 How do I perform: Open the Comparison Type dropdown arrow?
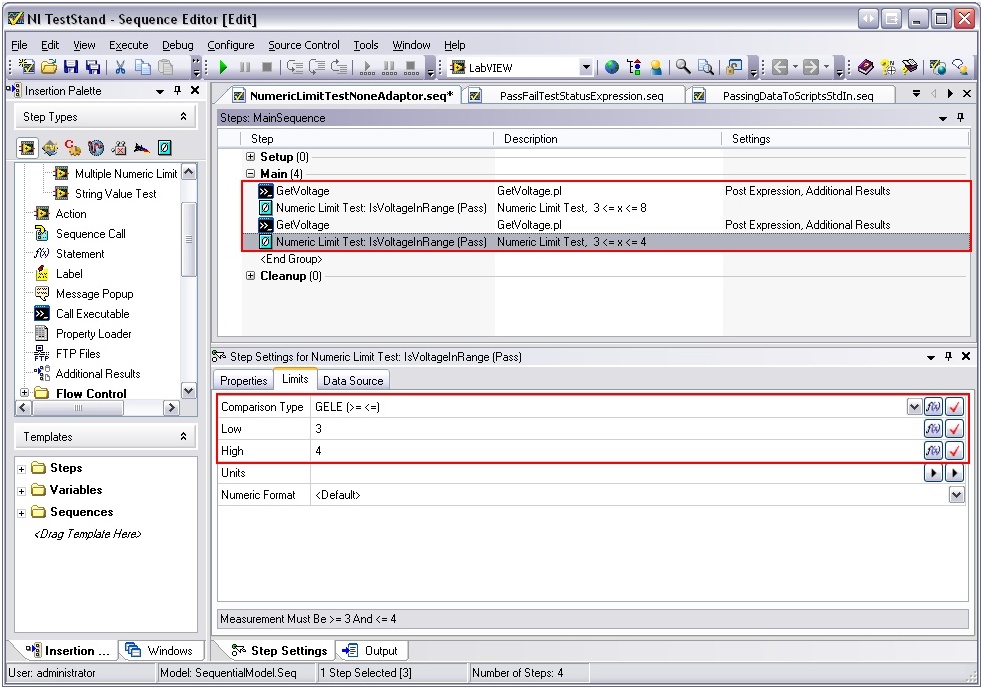pyautogui.click(x=913, y=407)
